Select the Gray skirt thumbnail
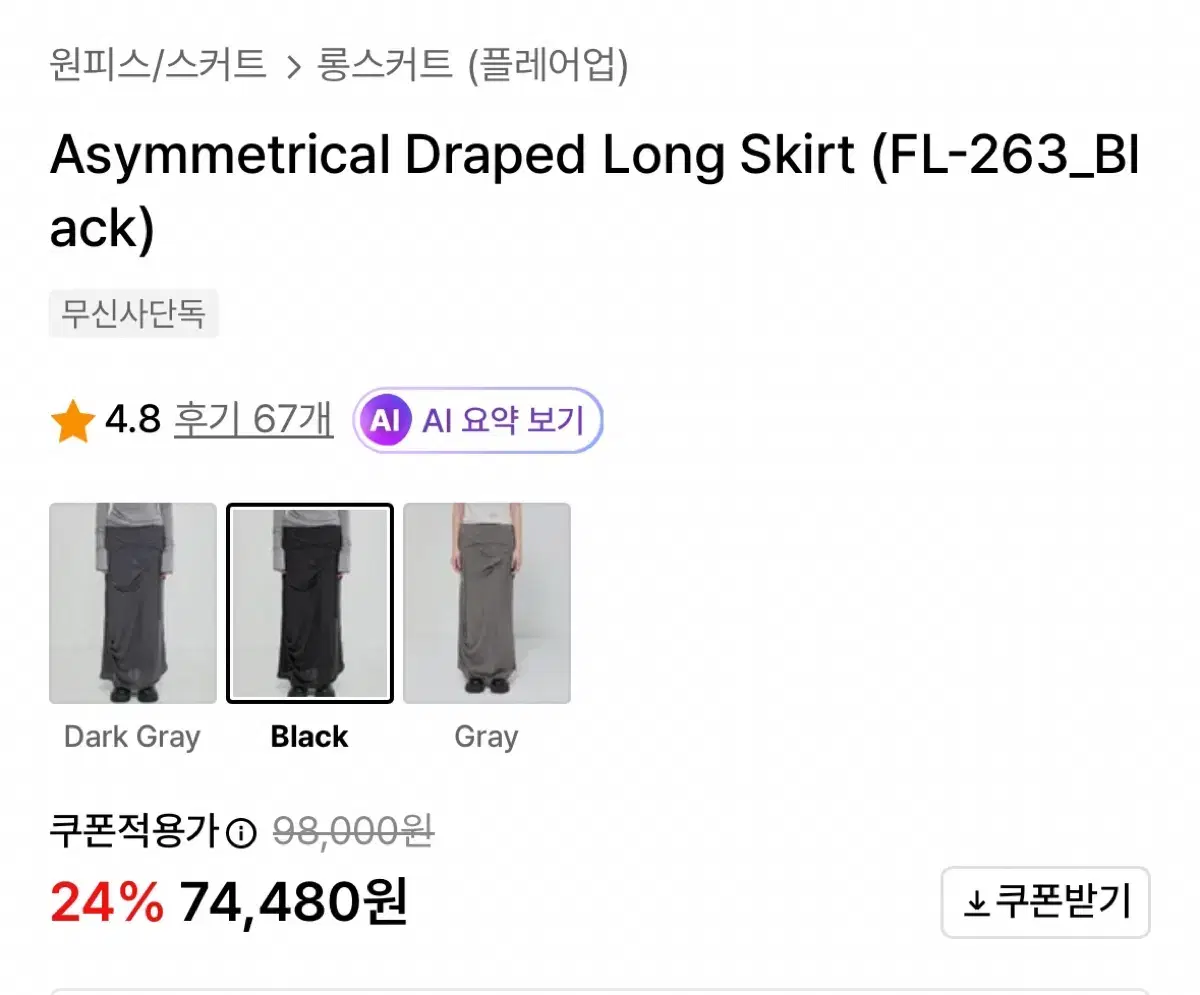The height and width of the screenshot is (995, 1200). coord(487,603)
